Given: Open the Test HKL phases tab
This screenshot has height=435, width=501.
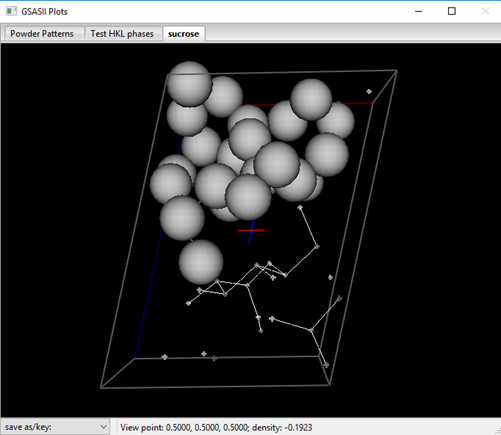Looking at the screenshot, I should pyautogui.click(x=122, y=34).
